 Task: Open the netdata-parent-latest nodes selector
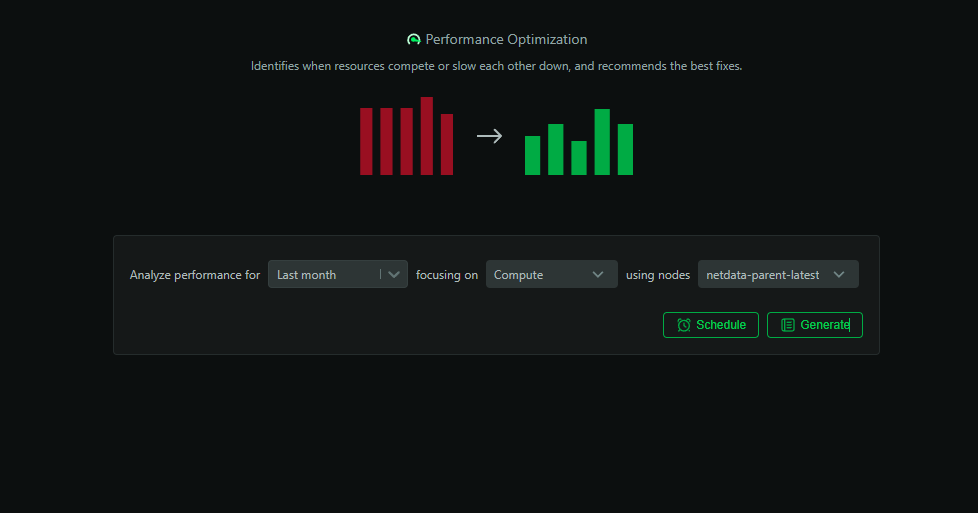click(x=765, y=275)
